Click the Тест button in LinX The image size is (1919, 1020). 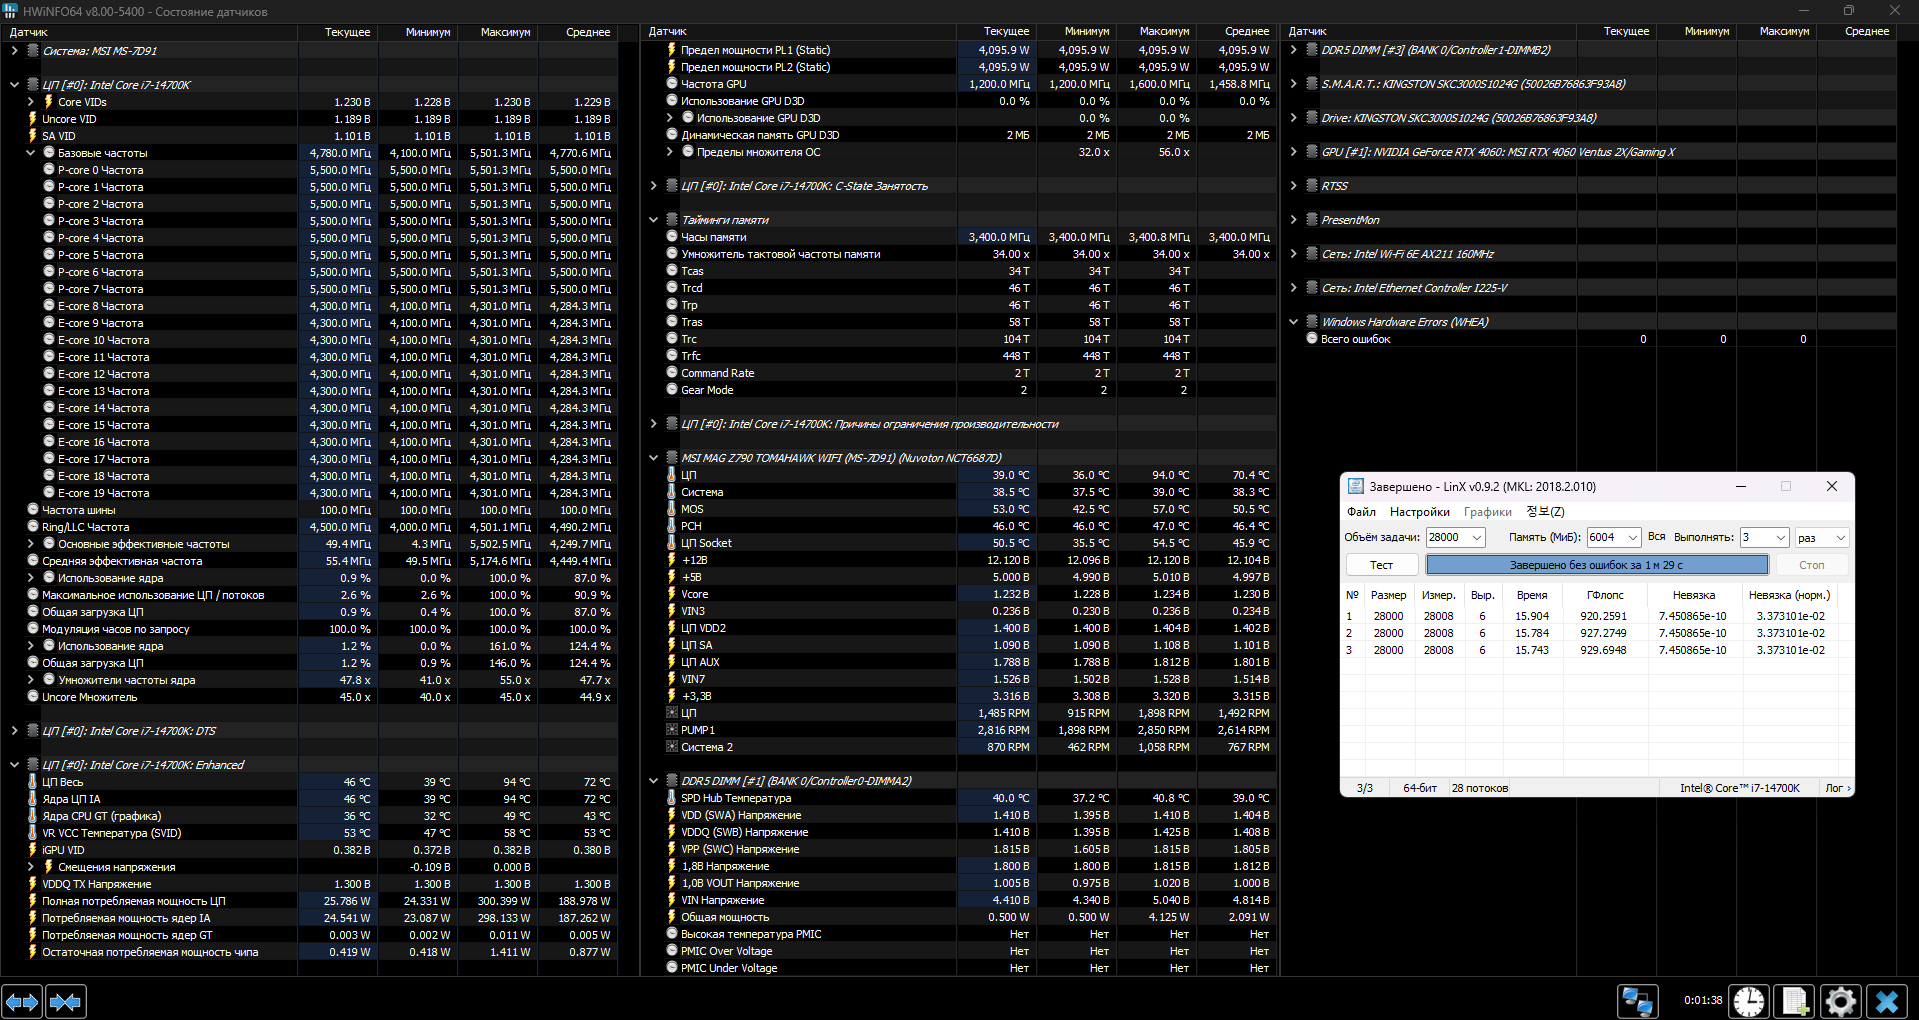coord(1381,565)
